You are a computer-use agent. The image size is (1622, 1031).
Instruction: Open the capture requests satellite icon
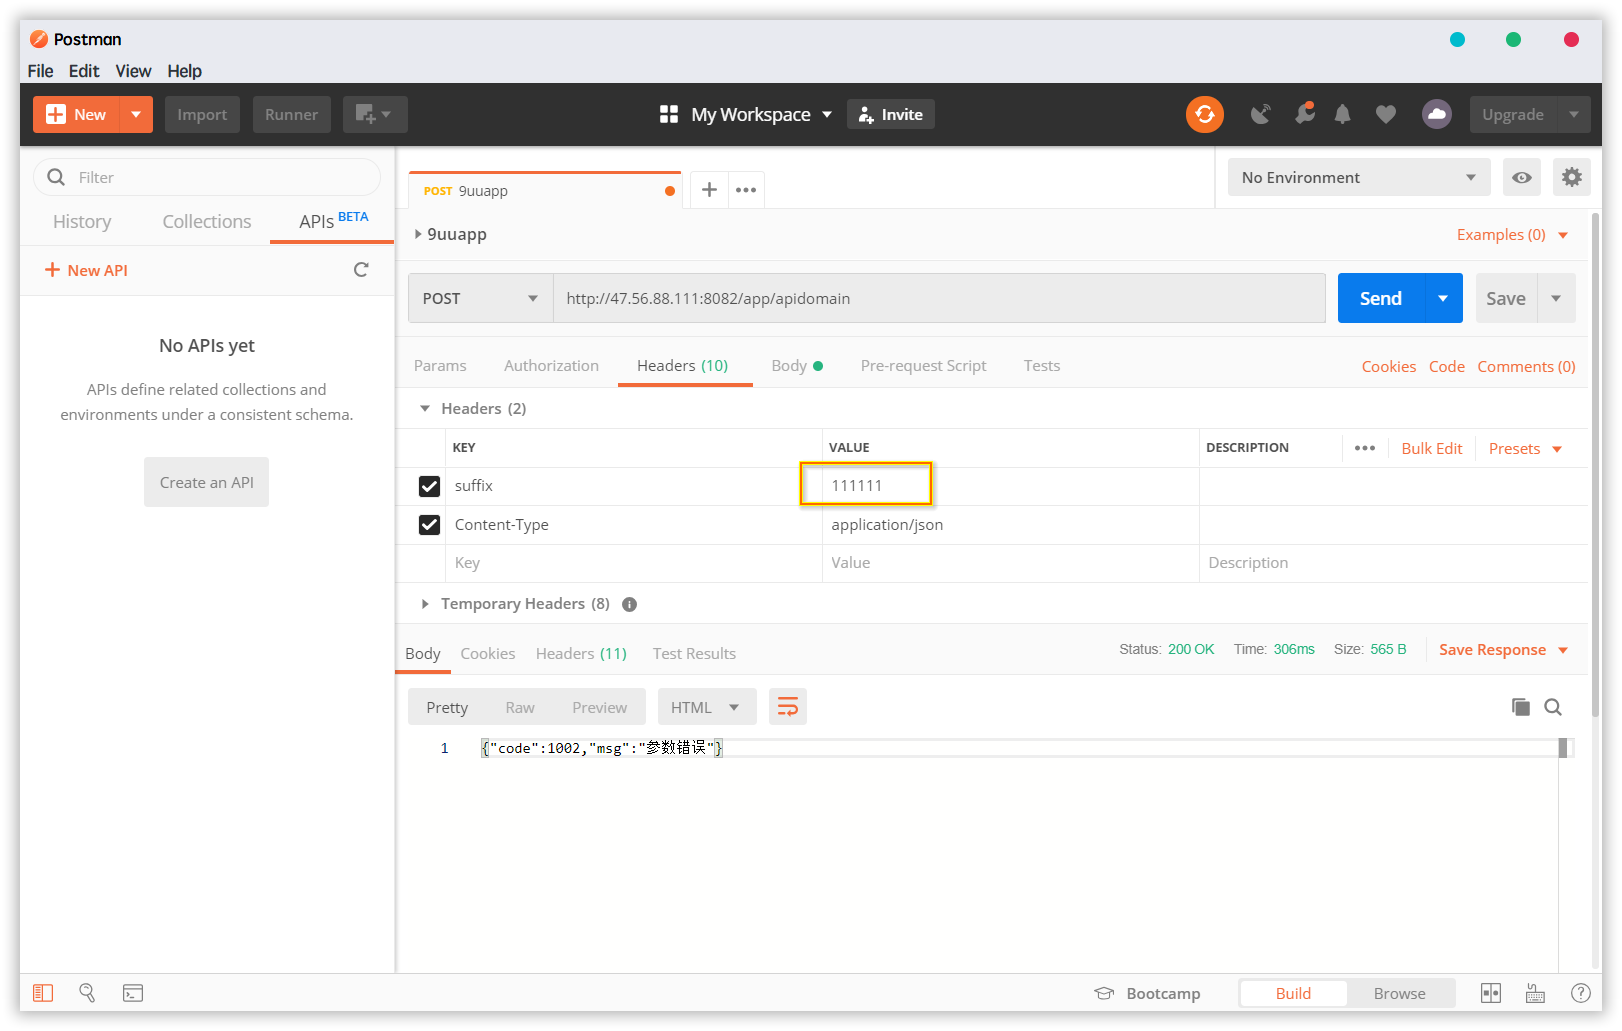pos(1261,114)
